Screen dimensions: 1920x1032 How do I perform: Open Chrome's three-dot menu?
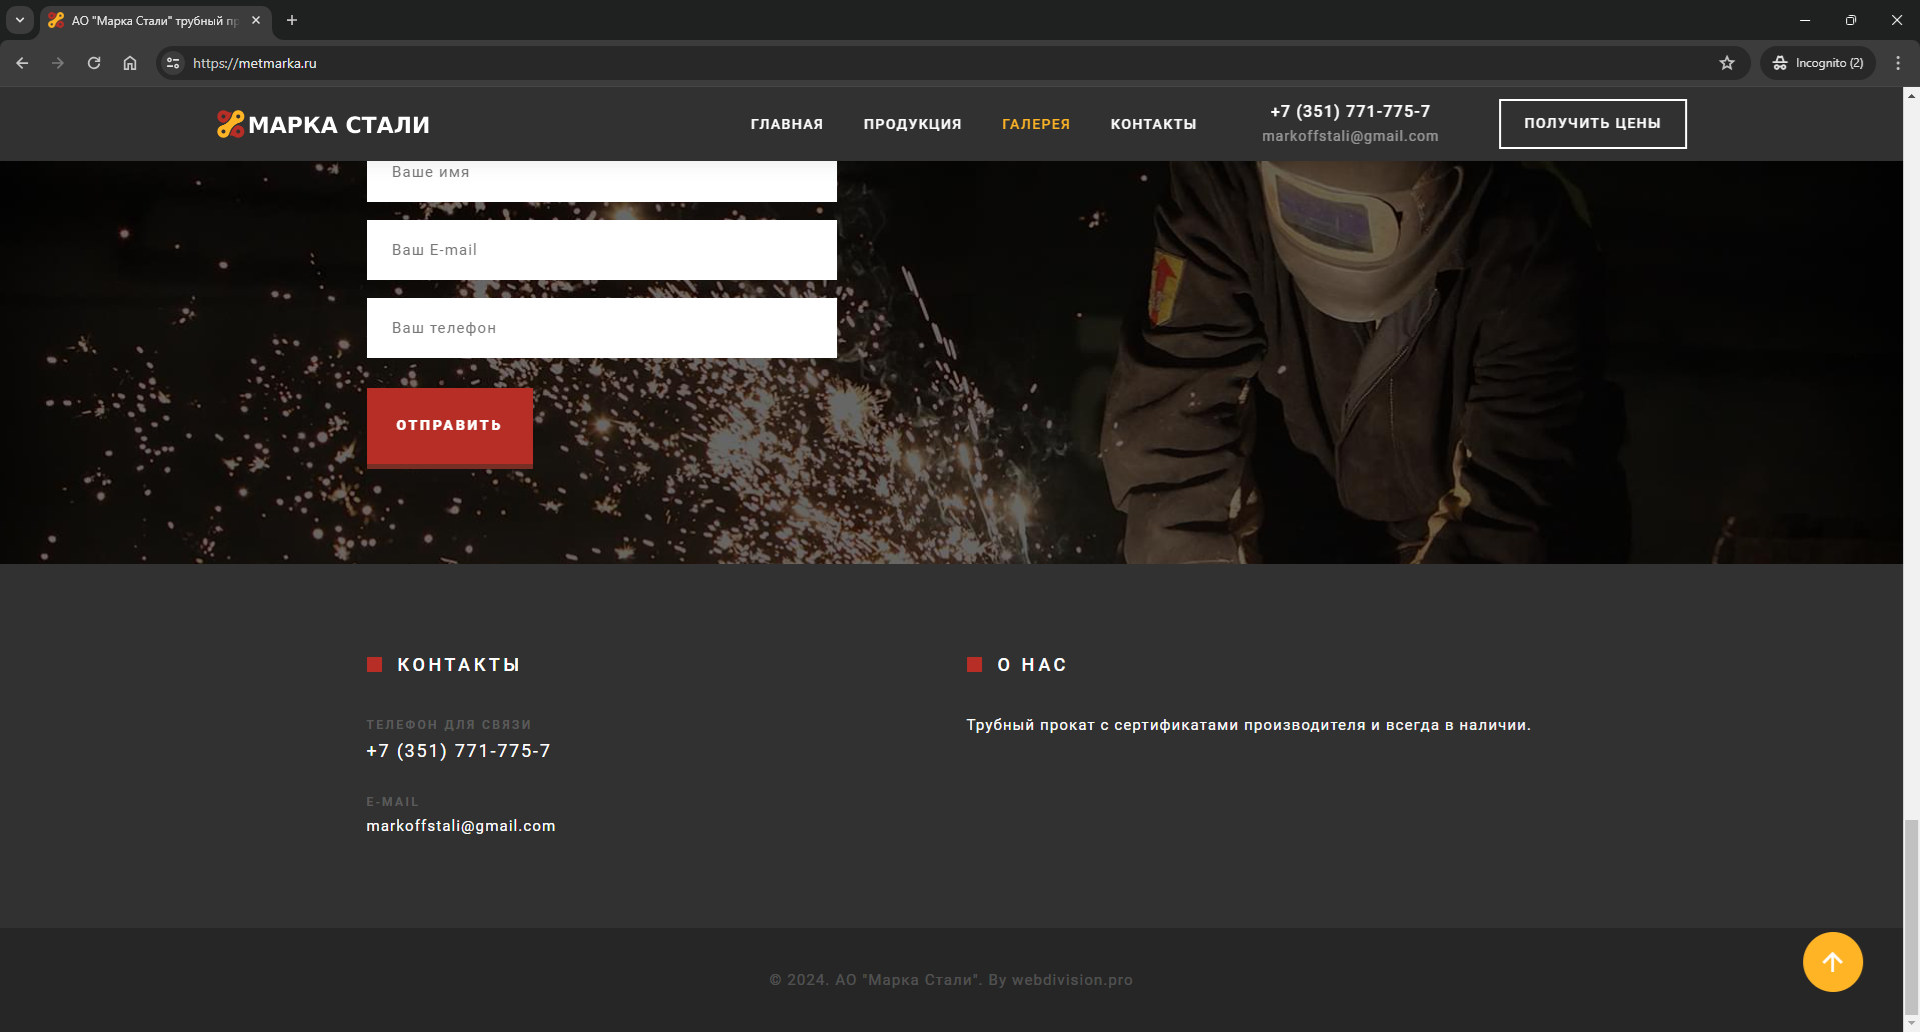tap(1897, 63)
